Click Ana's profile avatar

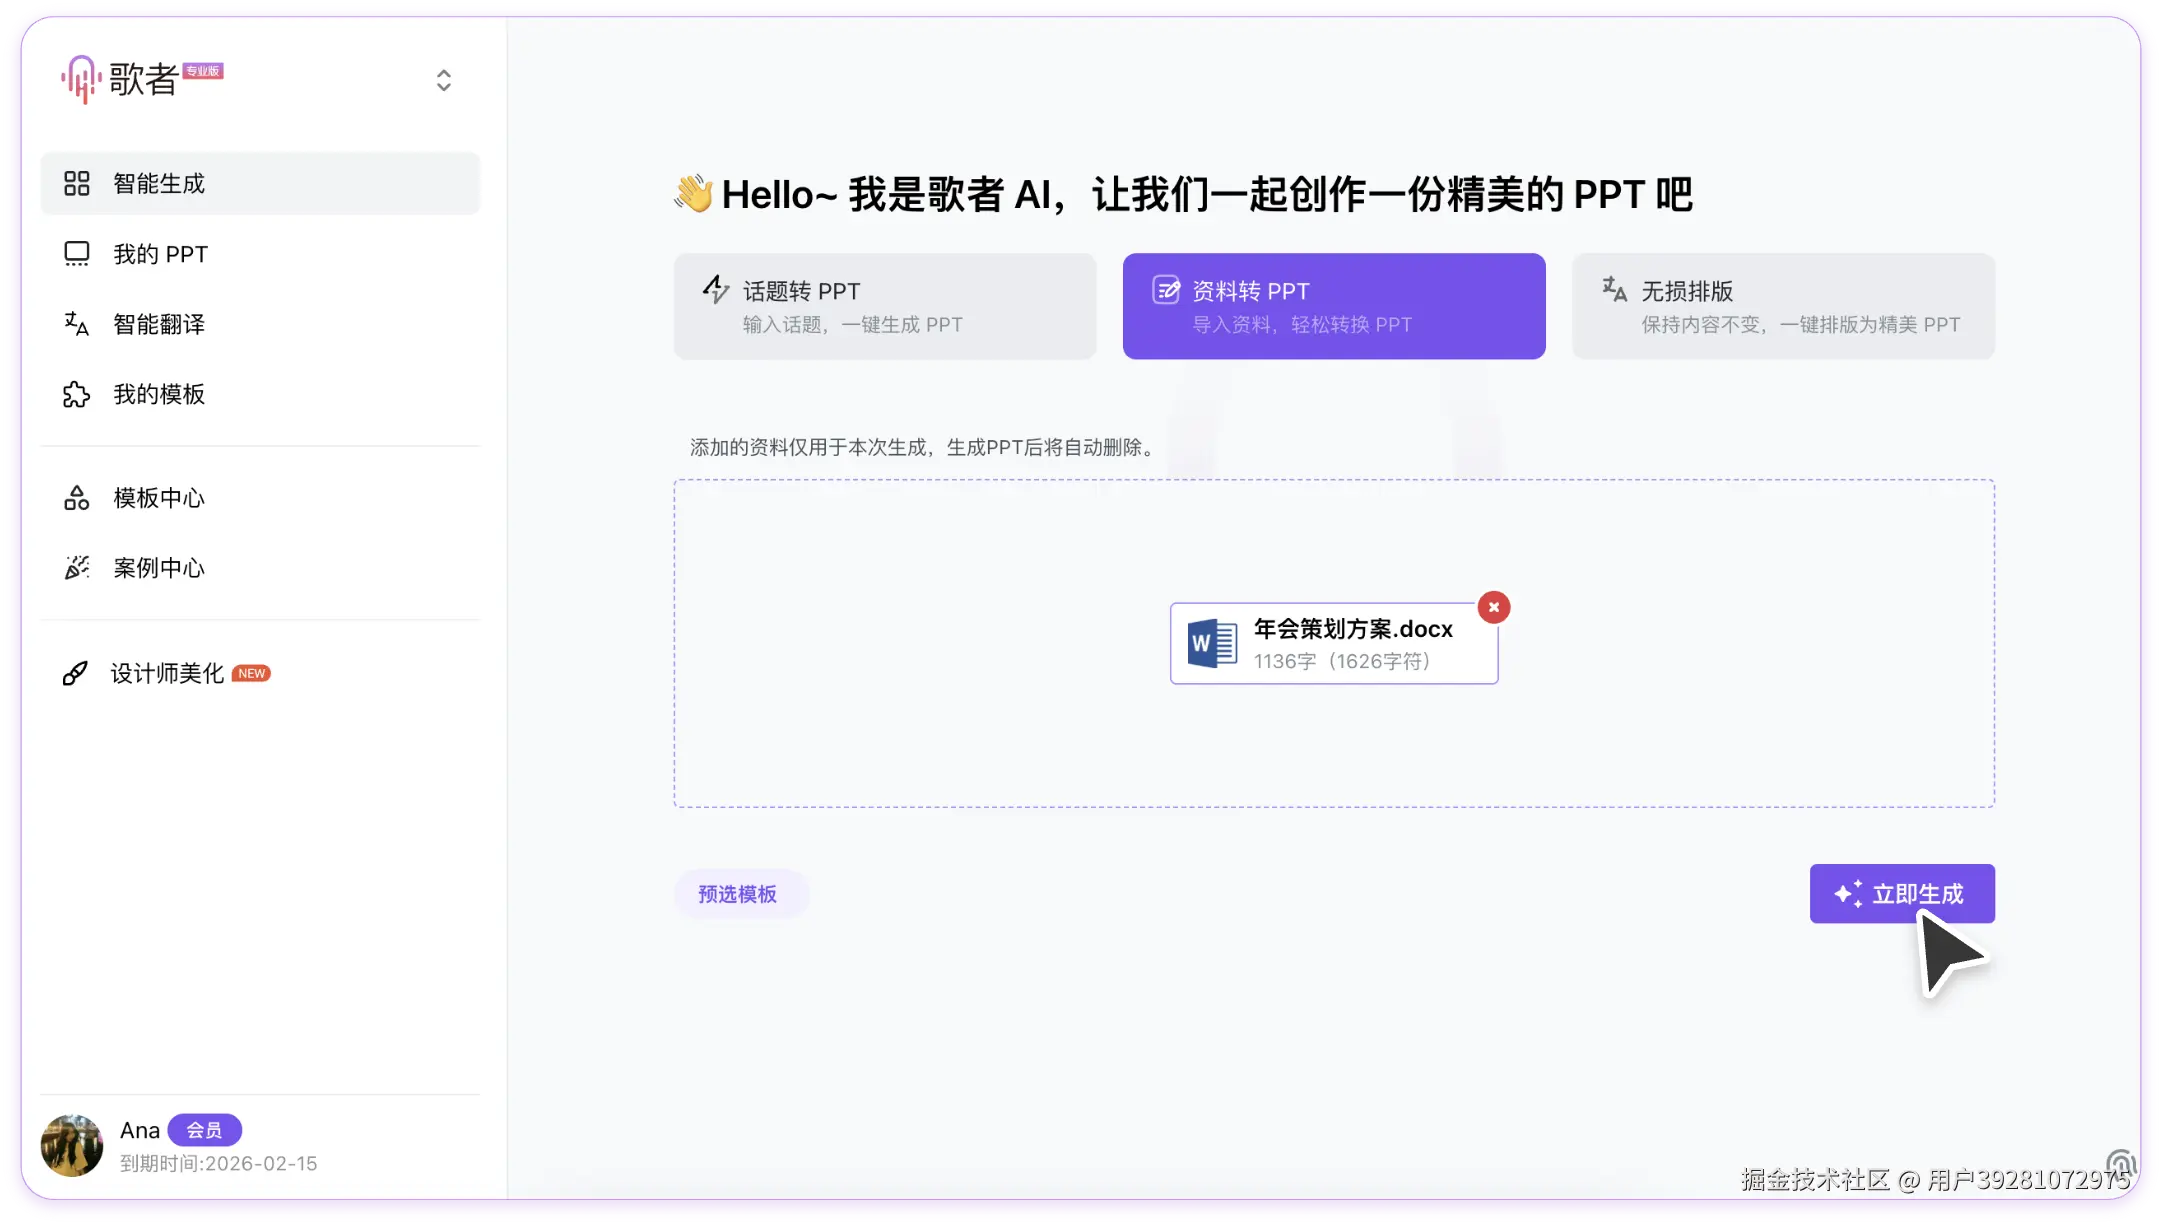tap(72, 1145)
